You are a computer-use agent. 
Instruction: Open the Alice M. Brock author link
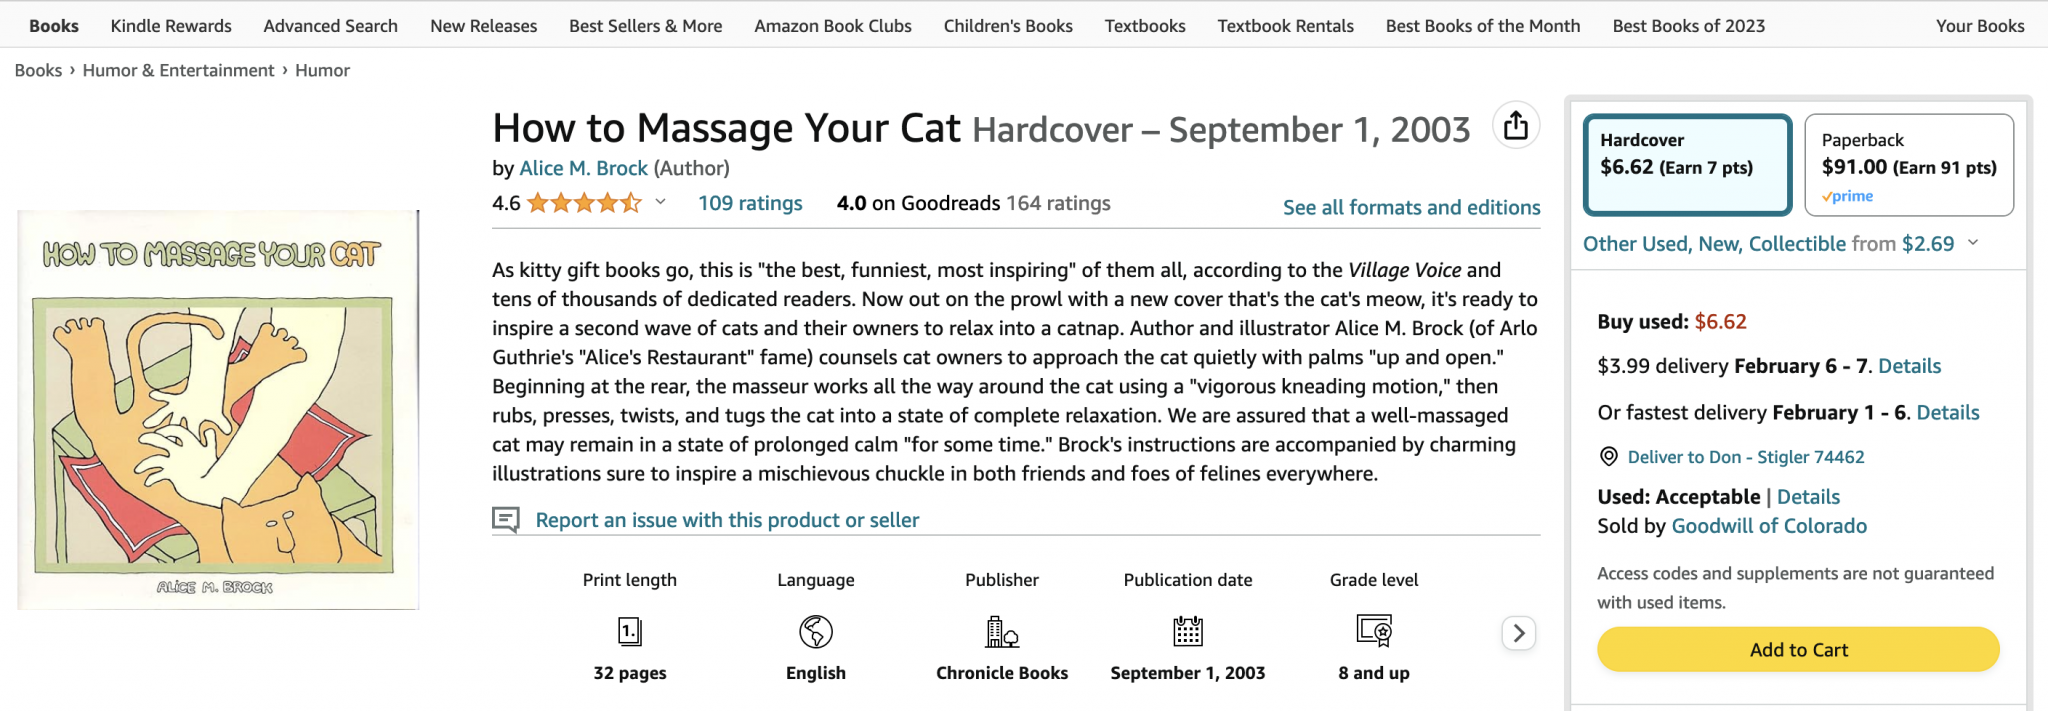584,168
